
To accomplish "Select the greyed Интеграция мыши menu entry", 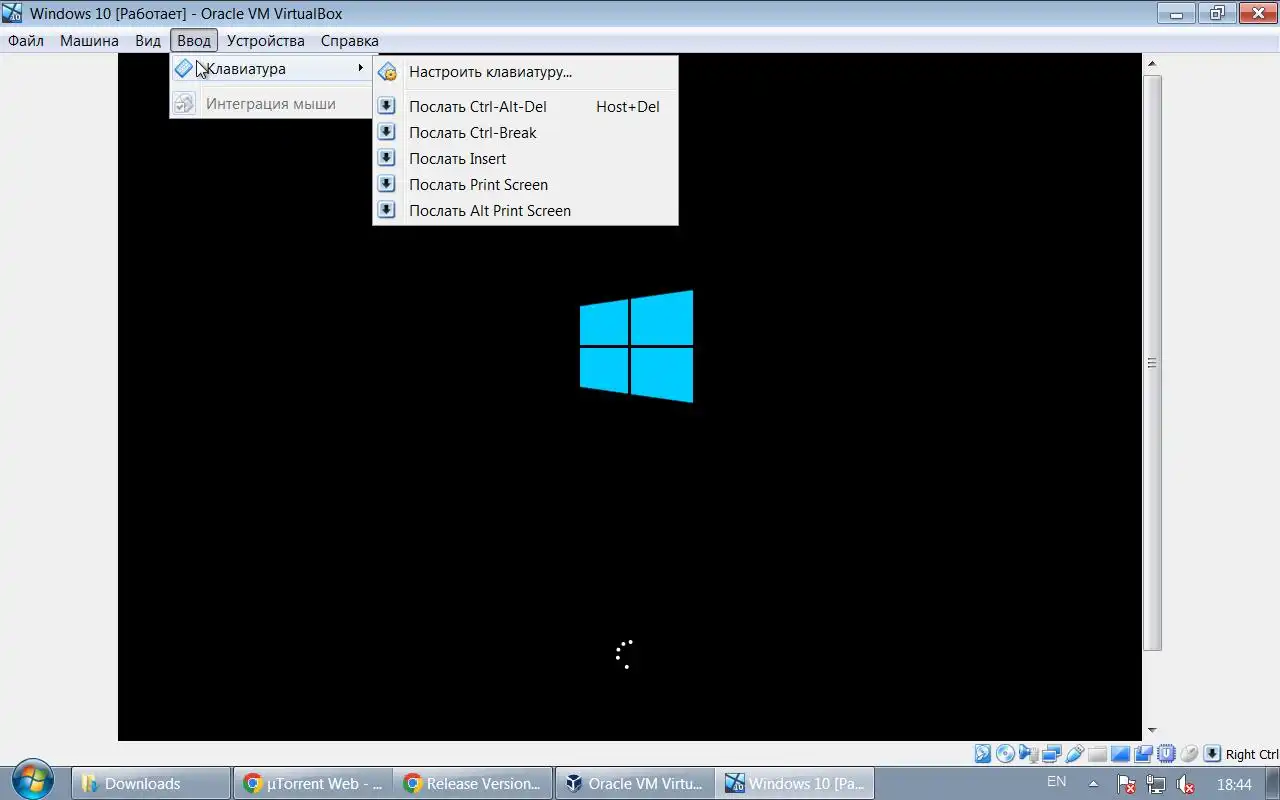I will click(x=270, y=104).
